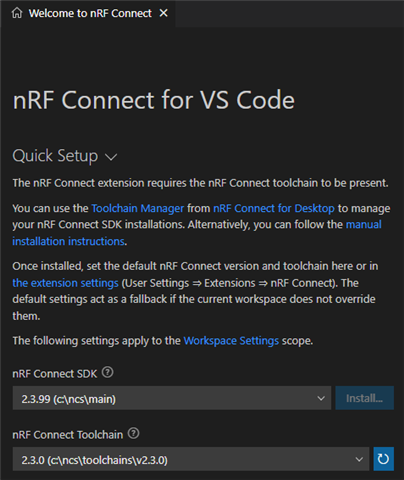Click the Quick Setup heading text
404x480 pixels.
[55, 156]
